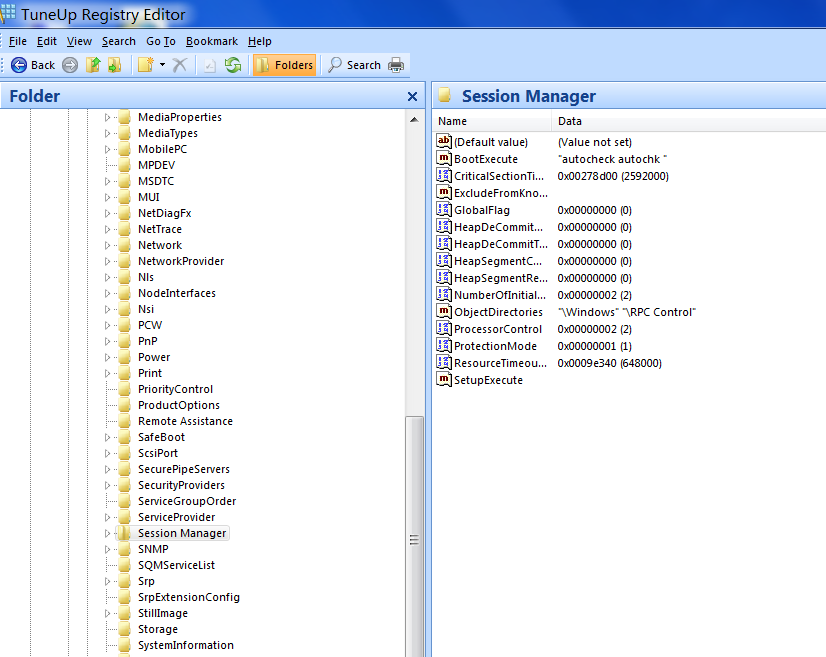Screen dimensions: 826x657
Task: Expand the SafeBoot key
Action: pyautogui.click(x=107, y=437)
